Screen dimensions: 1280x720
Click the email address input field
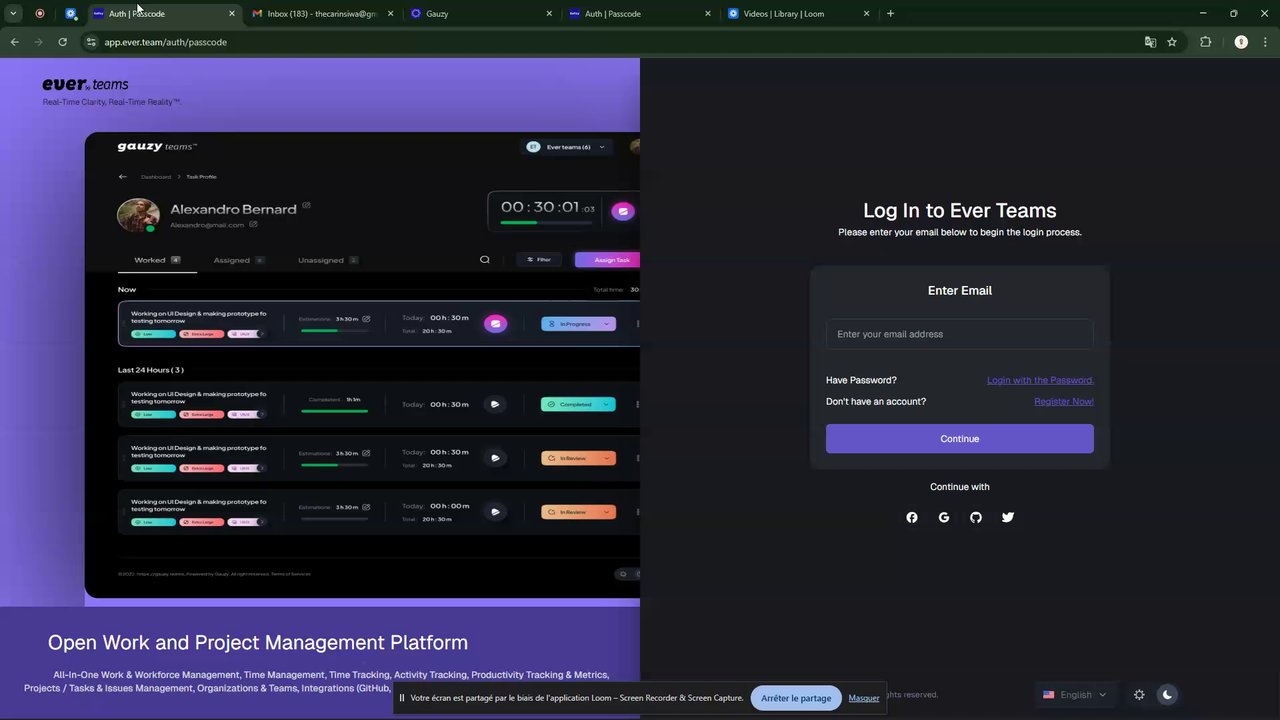pos(960,334)
